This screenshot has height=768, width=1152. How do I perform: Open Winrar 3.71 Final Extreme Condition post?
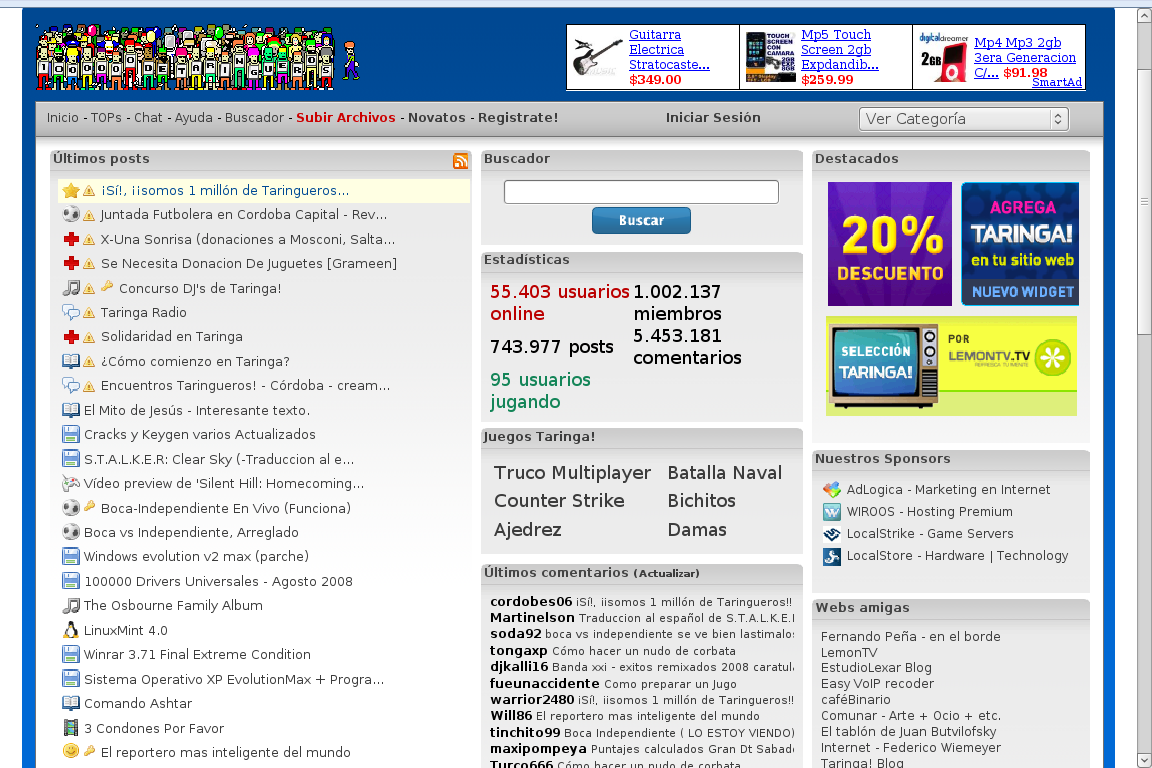coord(197,654)
